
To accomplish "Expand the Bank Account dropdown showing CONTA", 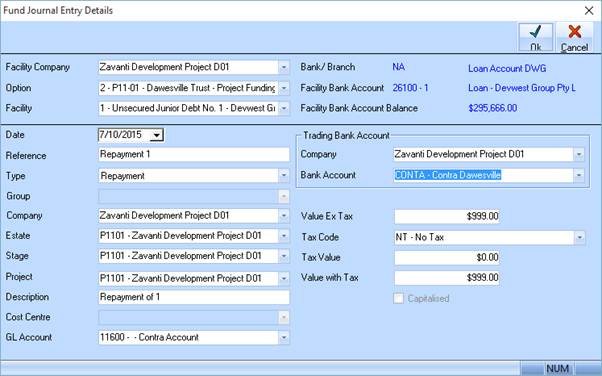I will click(x=579, y=176).
